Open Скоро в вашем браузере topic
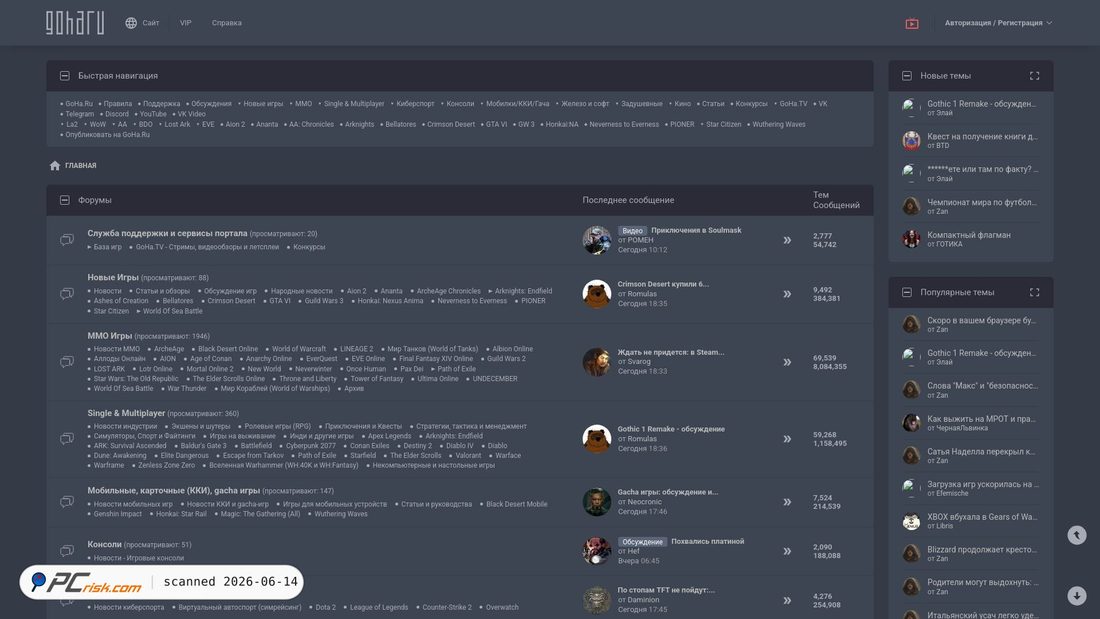1100x619 pixels. pos(981,320)
